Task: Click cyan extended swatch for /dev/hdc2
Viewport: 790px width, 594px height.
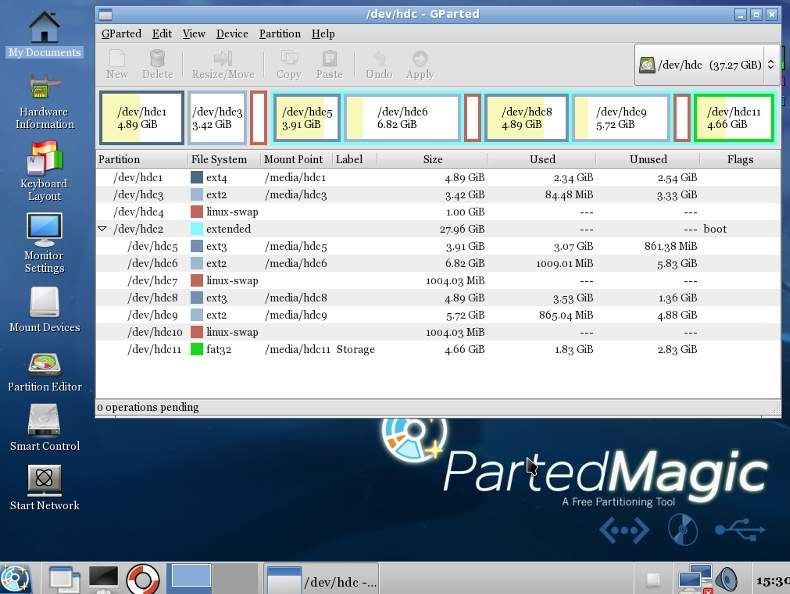Action: click(196, 229)
